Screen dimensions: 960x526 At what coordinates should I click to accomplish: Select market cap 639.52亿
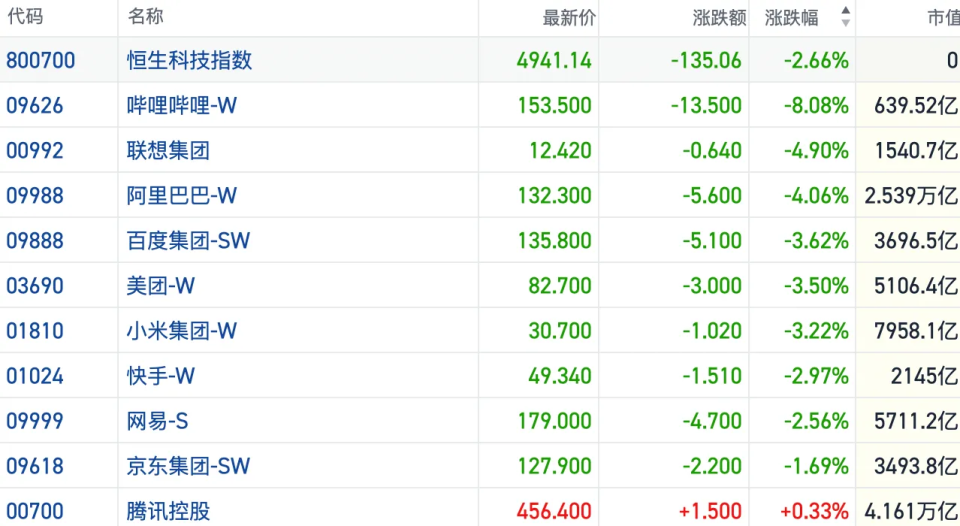pos(916,105)
